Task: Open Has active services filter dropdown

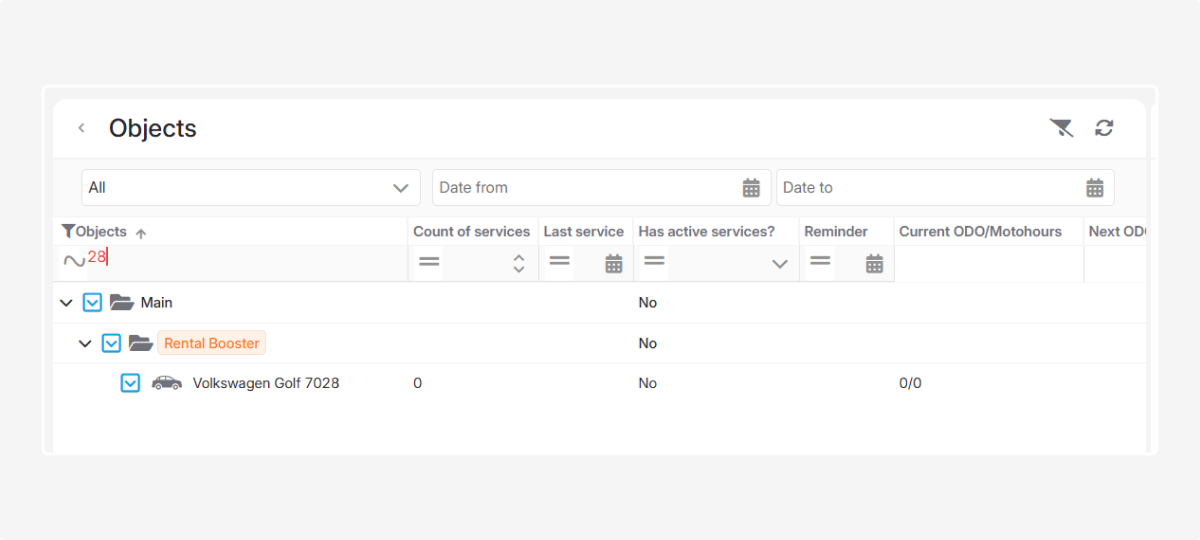Action: [x=780, y=264]
